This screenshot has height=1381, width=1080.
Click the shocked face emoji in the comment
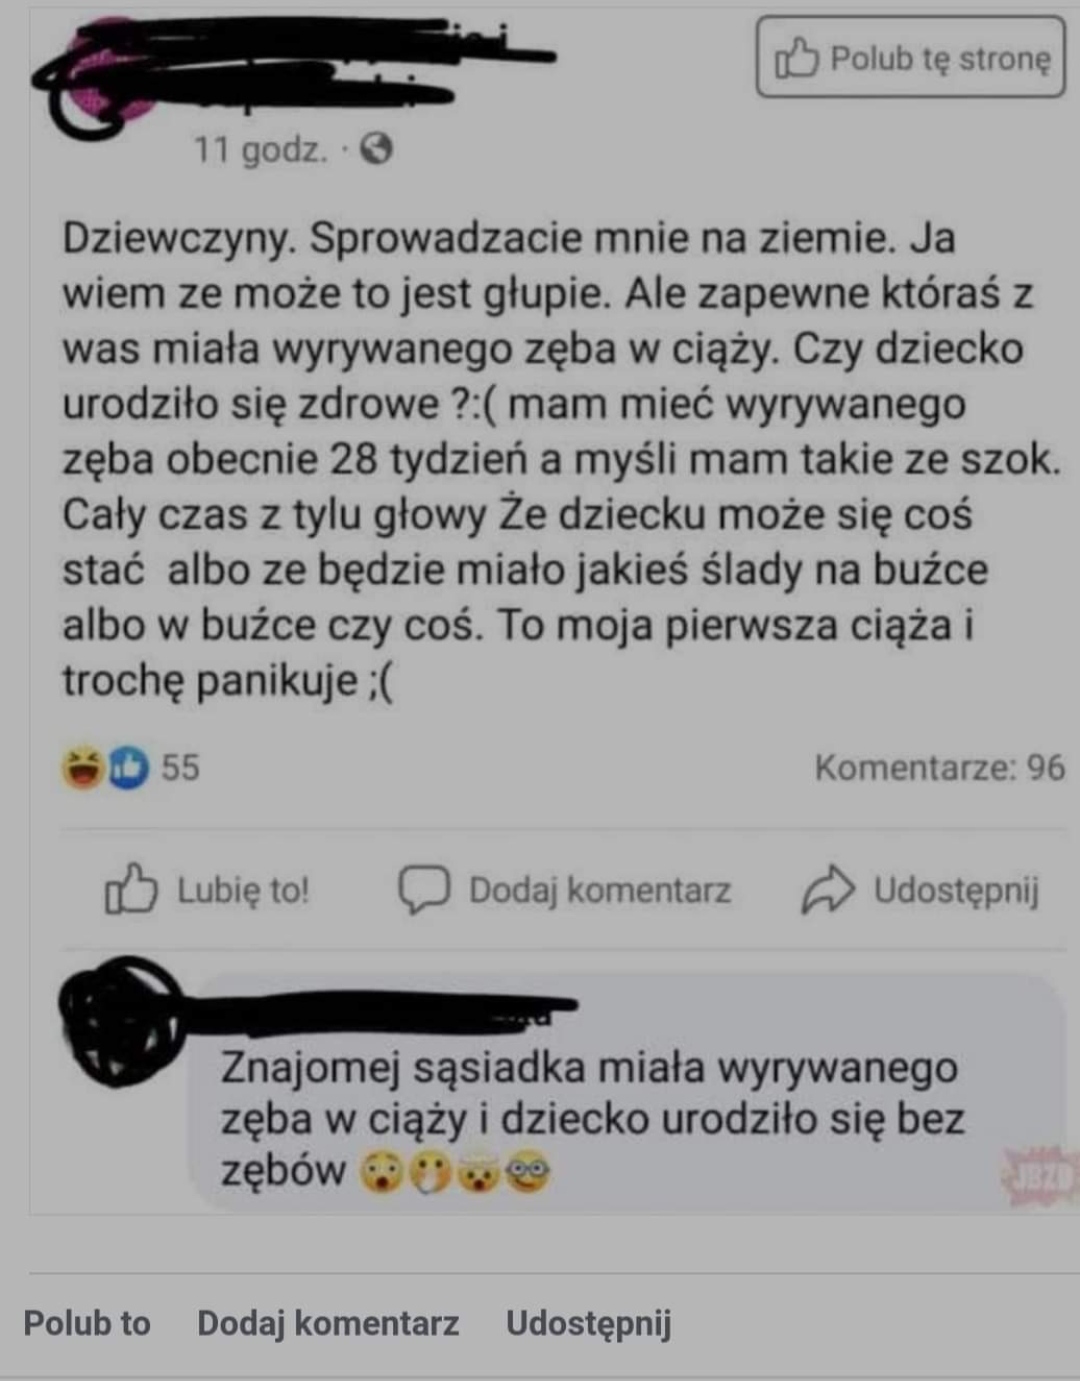[382, 1172]
